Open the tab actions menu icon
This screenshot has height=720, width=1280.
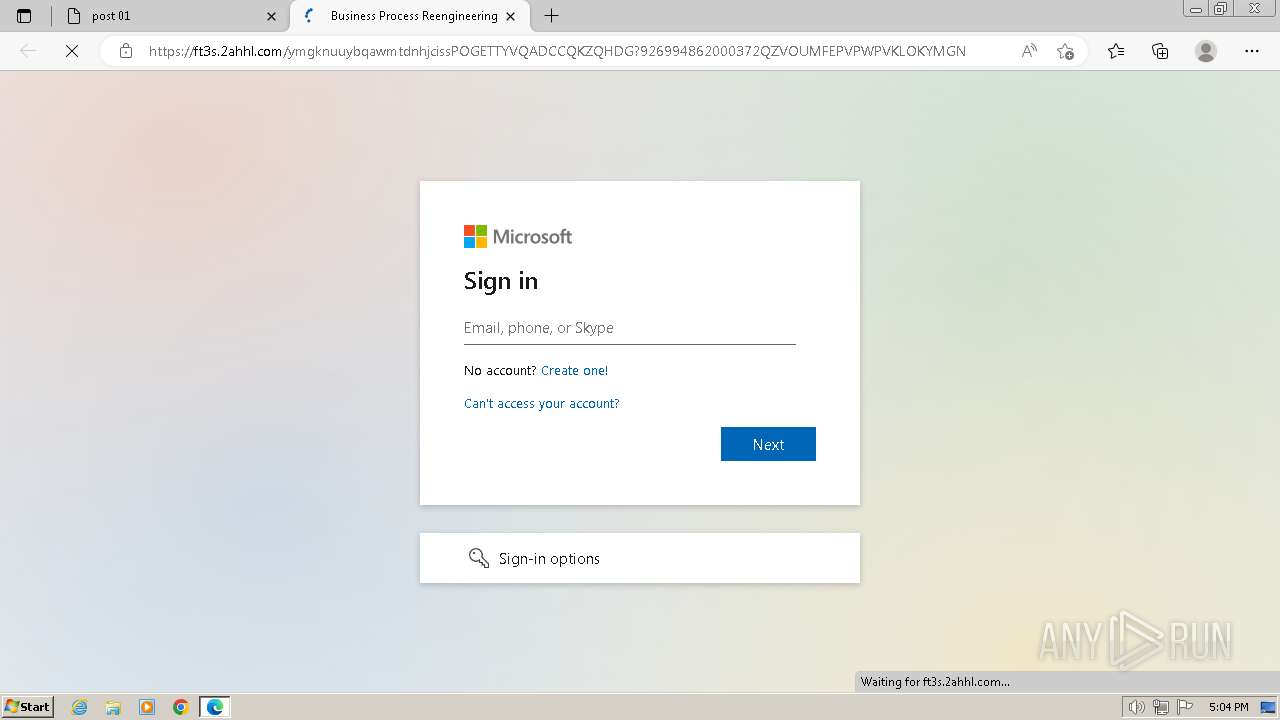[x=24, y=16]
